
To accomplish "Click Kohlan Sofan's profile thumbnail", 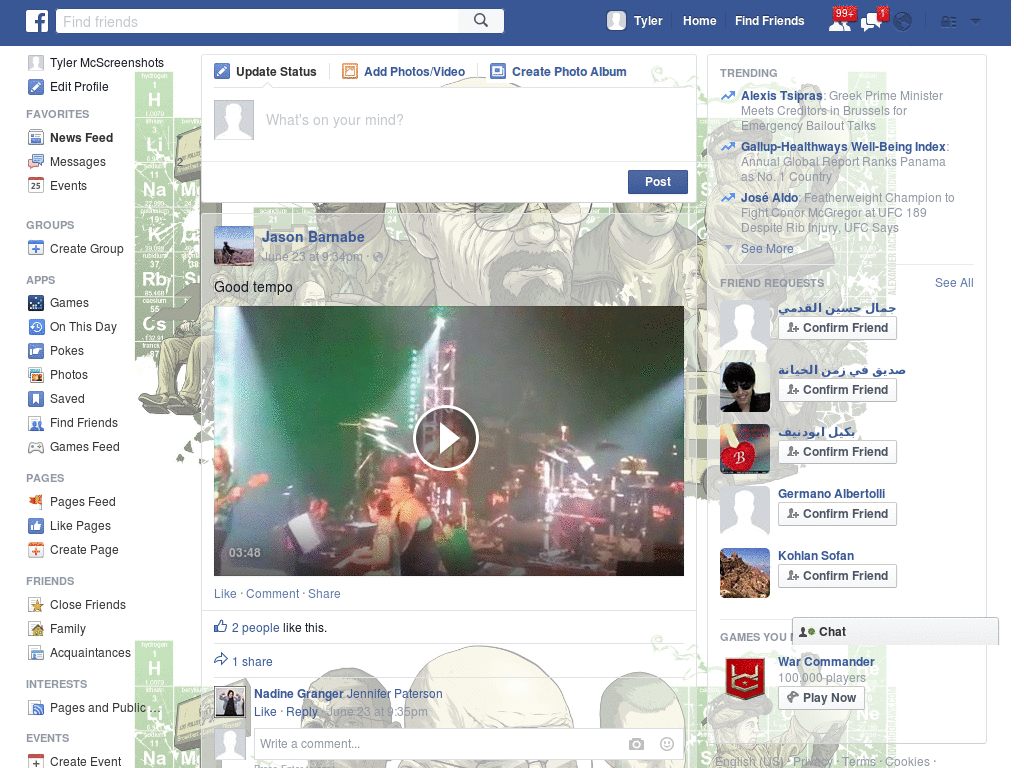I will click(x=744, y=573).
